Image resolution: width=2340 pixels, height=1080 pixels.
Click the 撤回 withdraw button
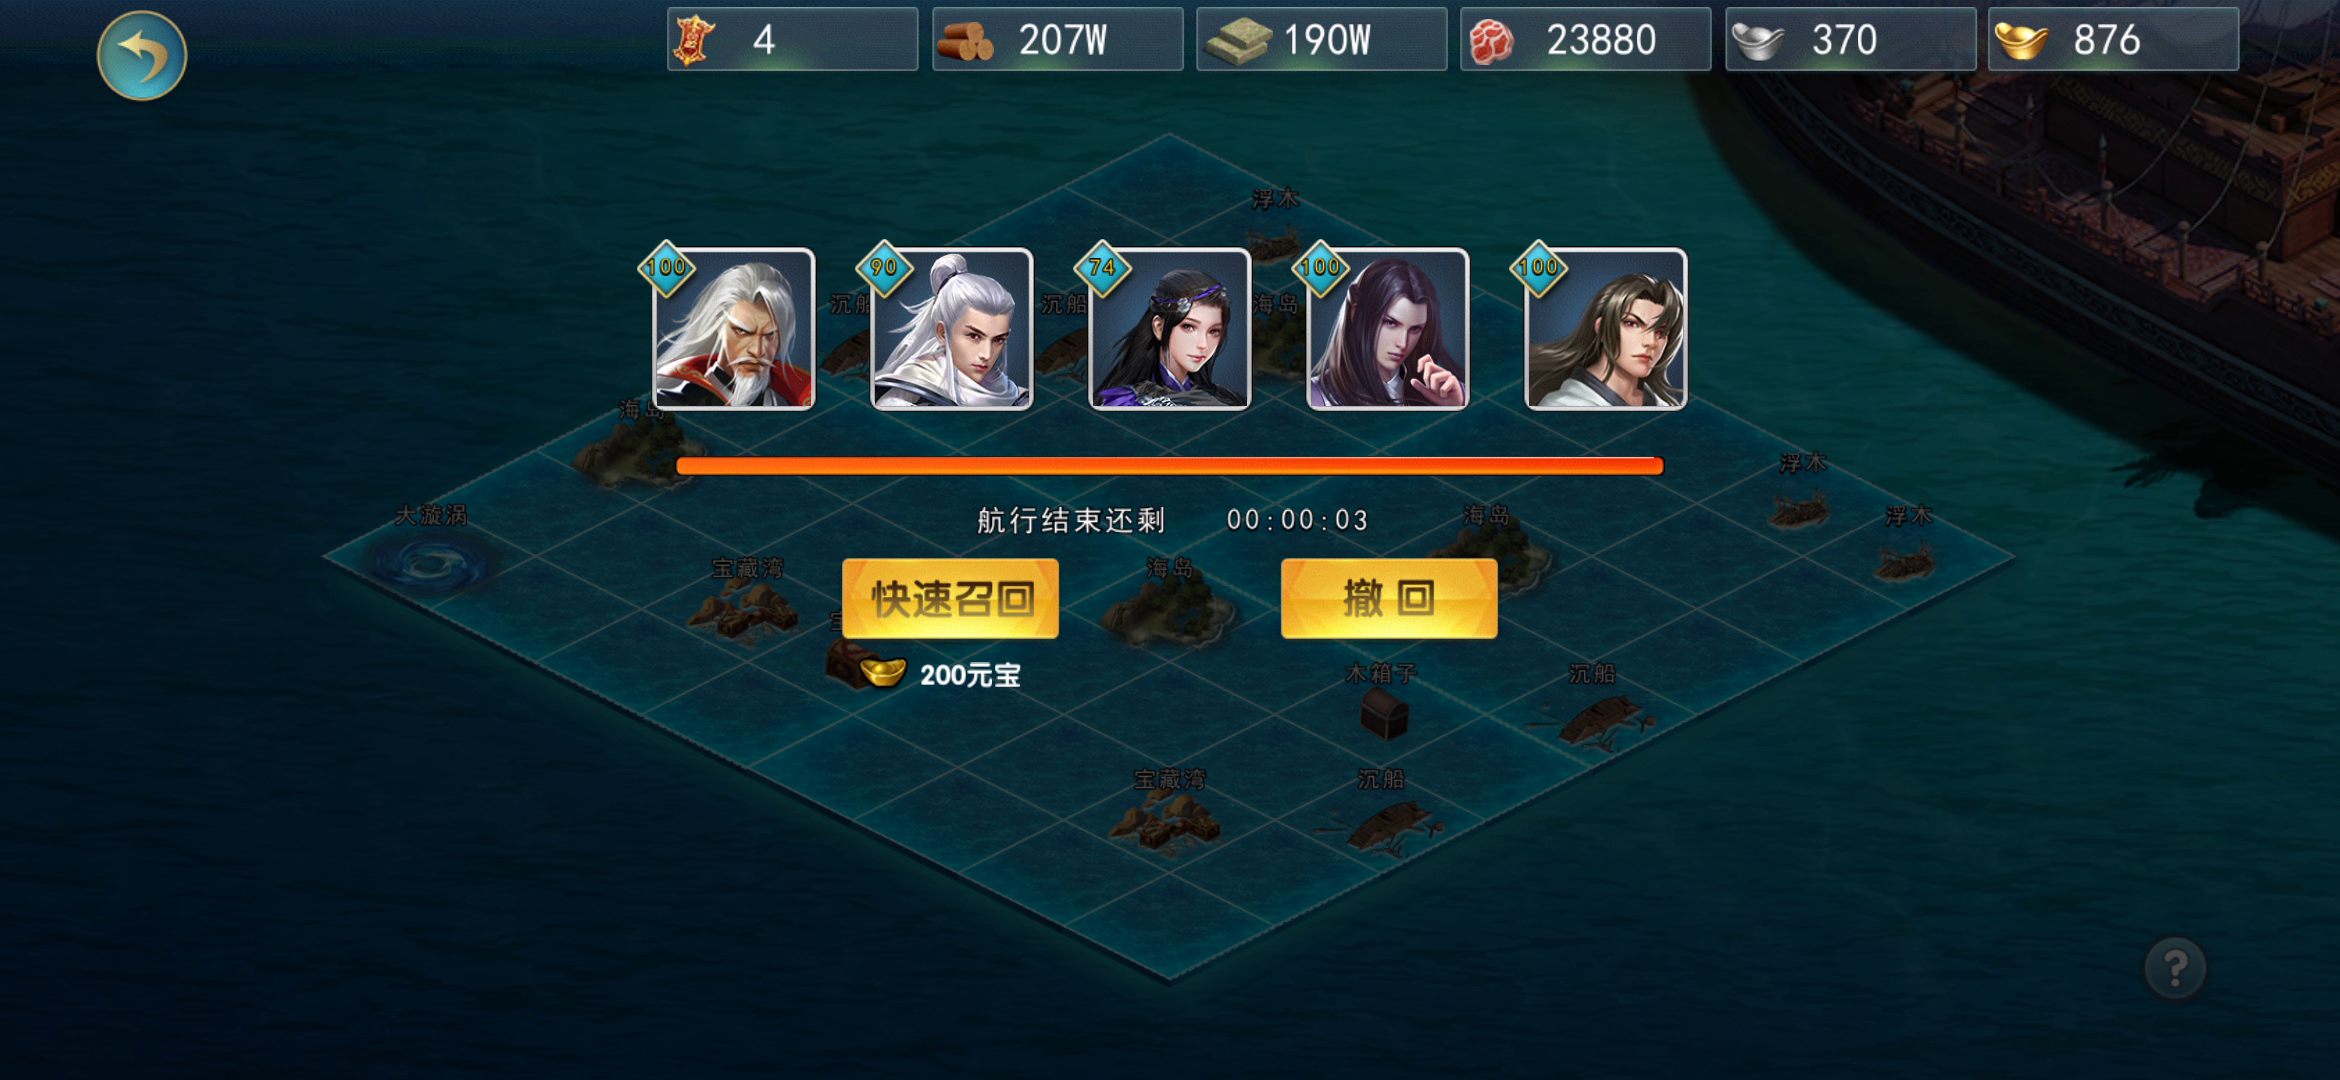pos(1389,598)
